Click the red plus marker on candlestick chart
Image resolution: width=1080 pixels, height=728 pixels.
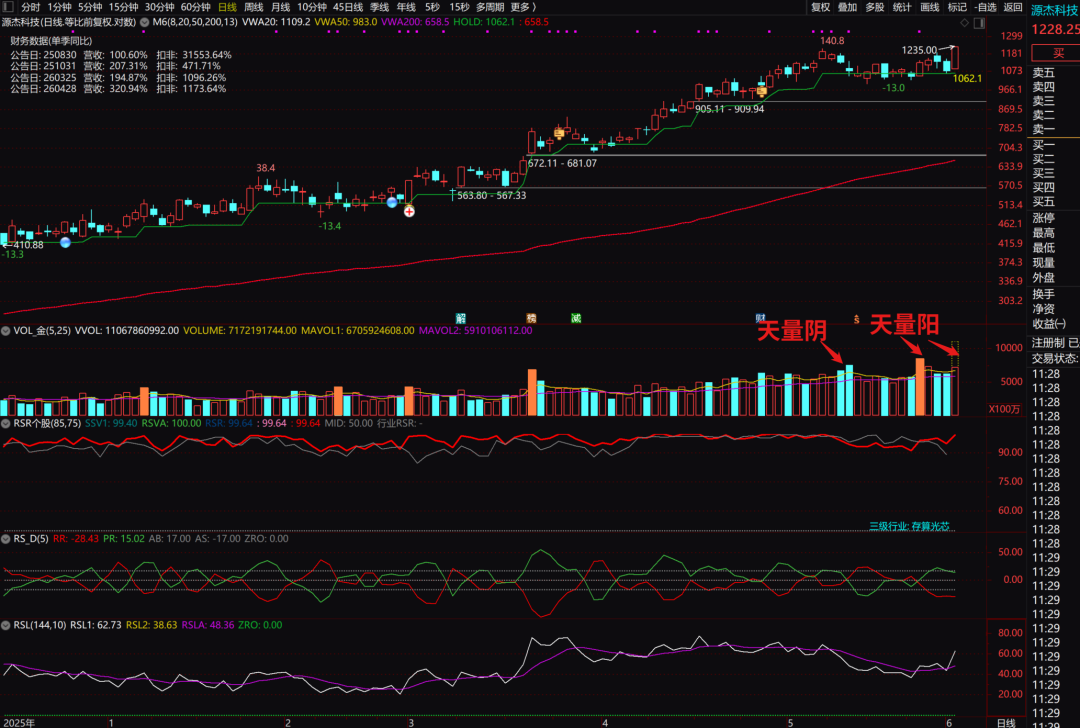pos(409,211)
